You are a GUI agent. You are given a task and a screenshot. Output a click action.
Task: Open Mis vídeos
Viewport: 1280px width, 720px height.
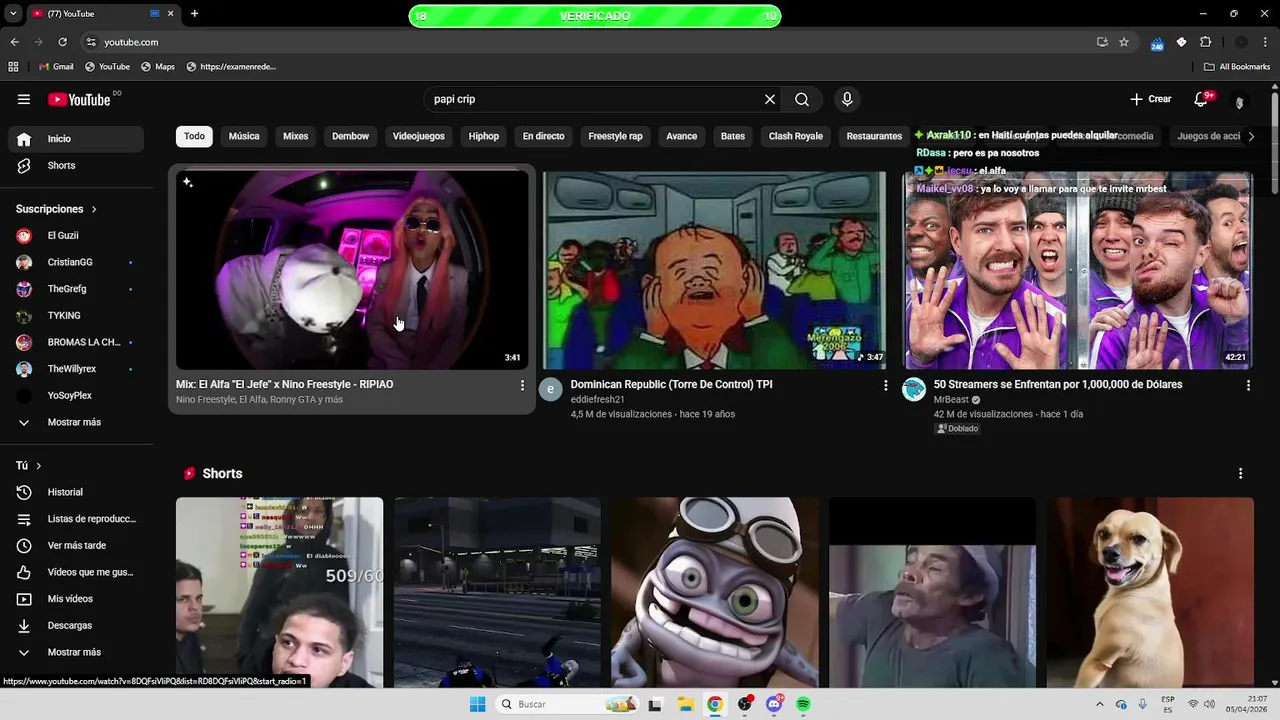[x=76, y=599]
